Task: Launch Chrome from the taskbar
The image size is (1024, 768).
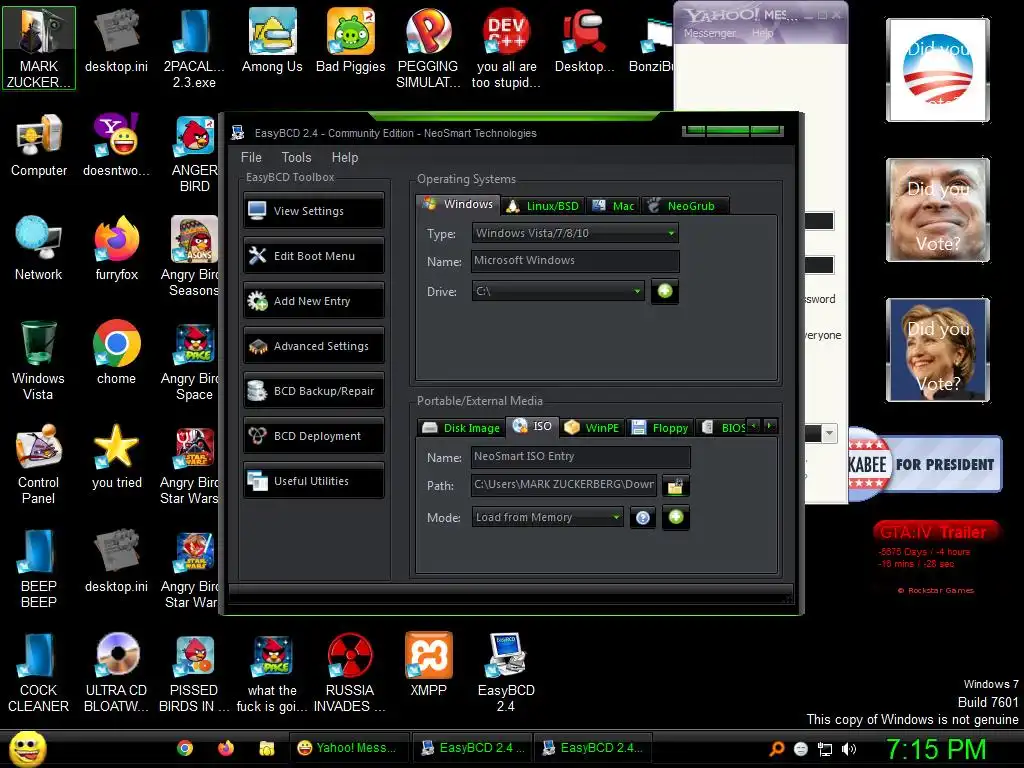Action: pyautogui.click(x=185, y=748)
